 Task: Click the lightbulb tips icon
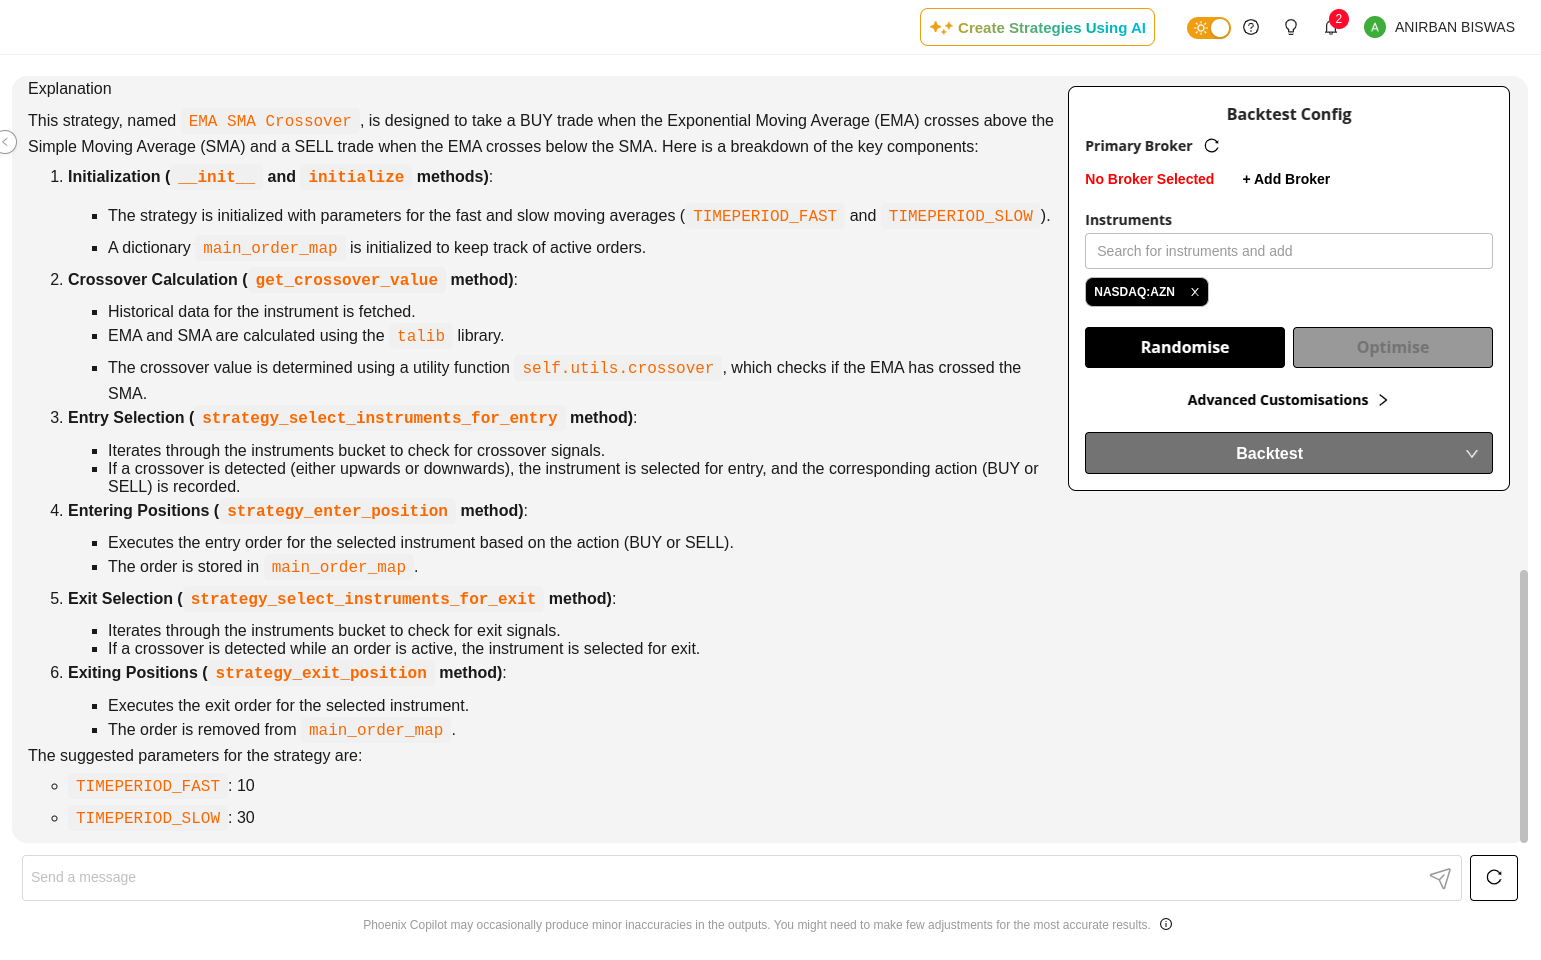click(x=1291, y=27)
